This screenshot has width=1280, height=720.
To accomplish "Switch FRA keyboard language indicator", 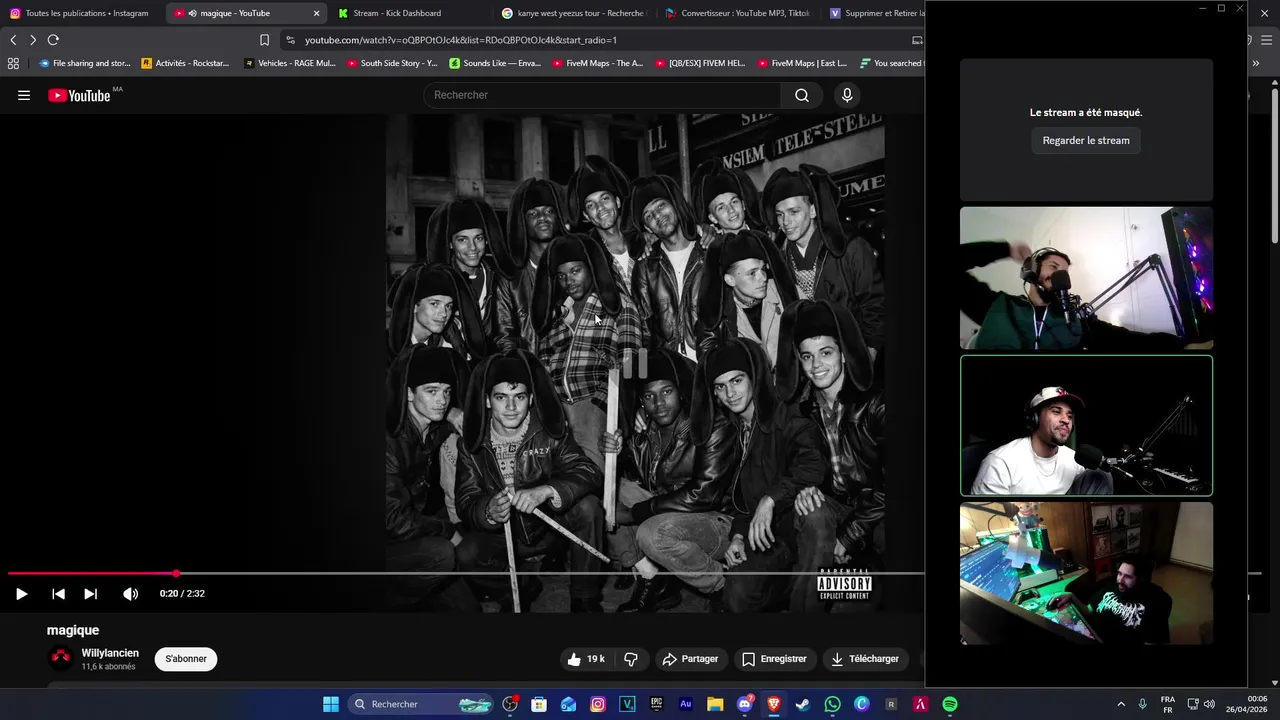I will pyautogui.click(x=1168, y=704).
